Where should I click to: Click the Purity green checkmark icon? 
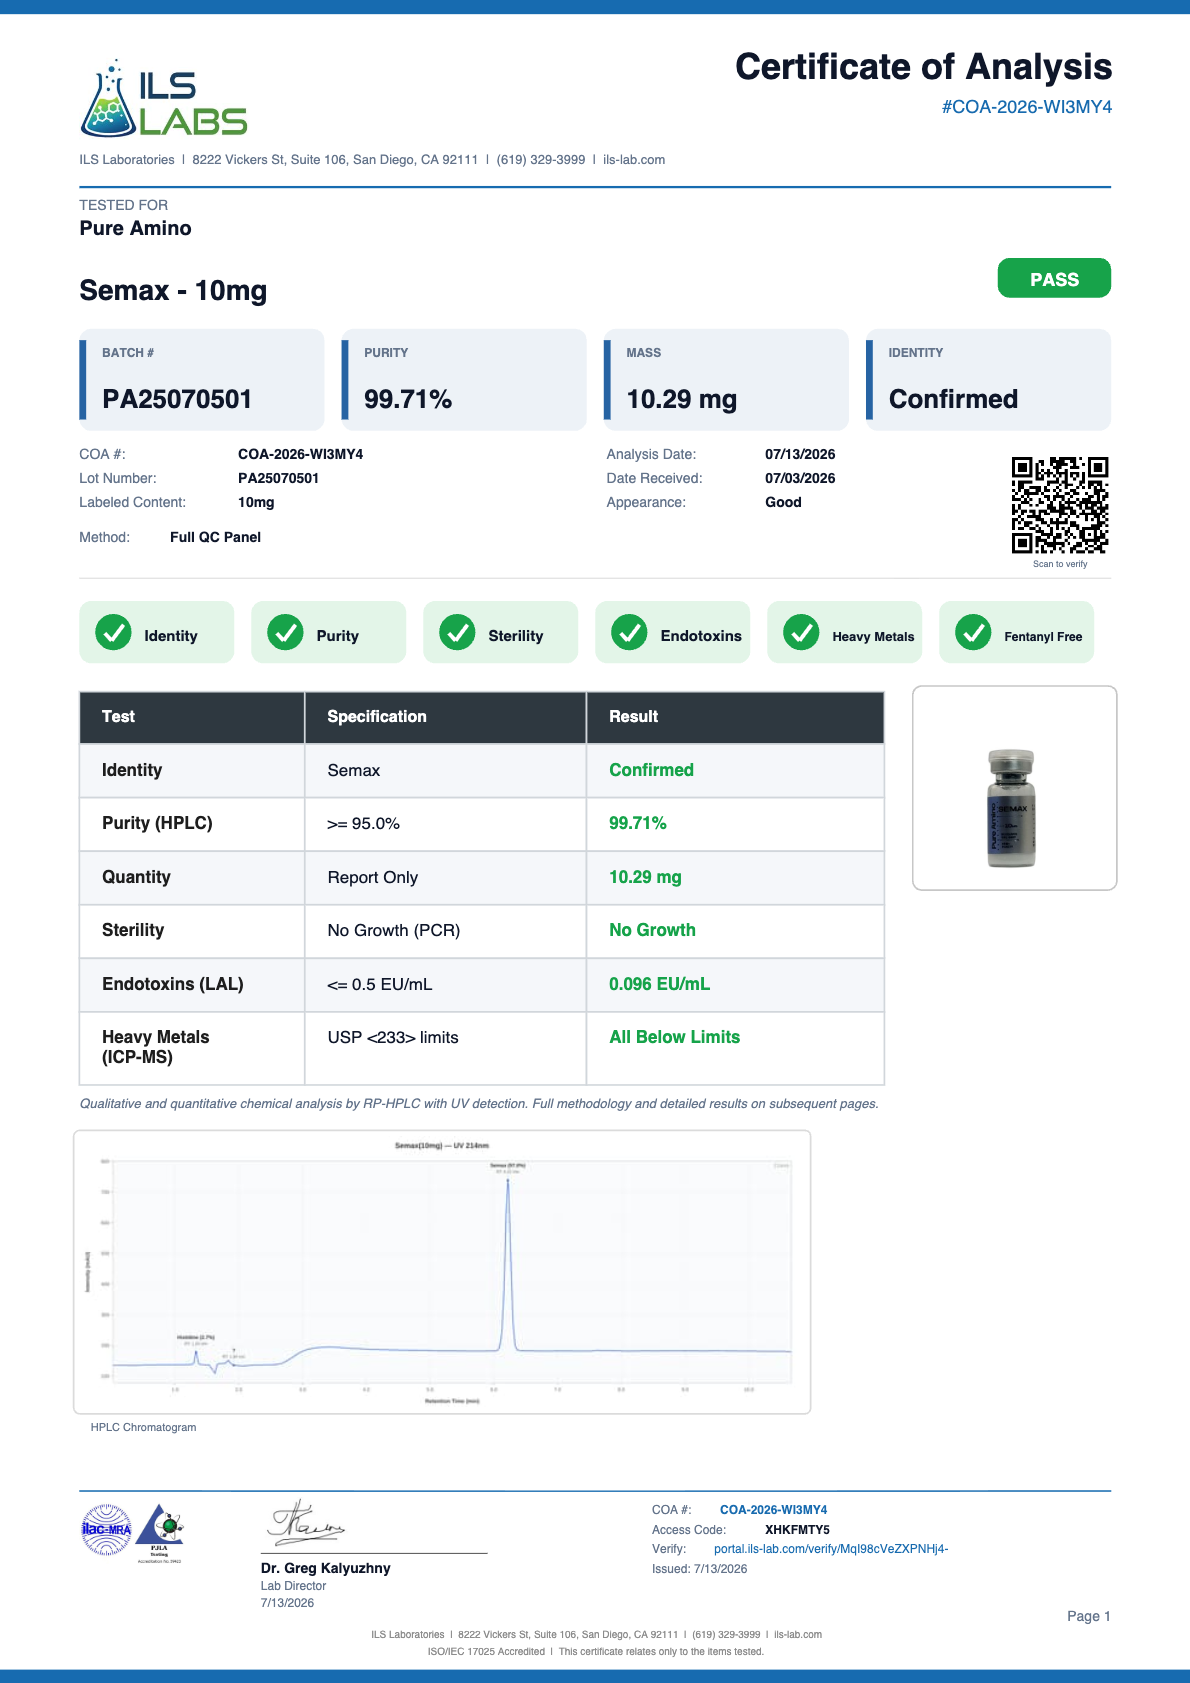click(x=285, y=632)
